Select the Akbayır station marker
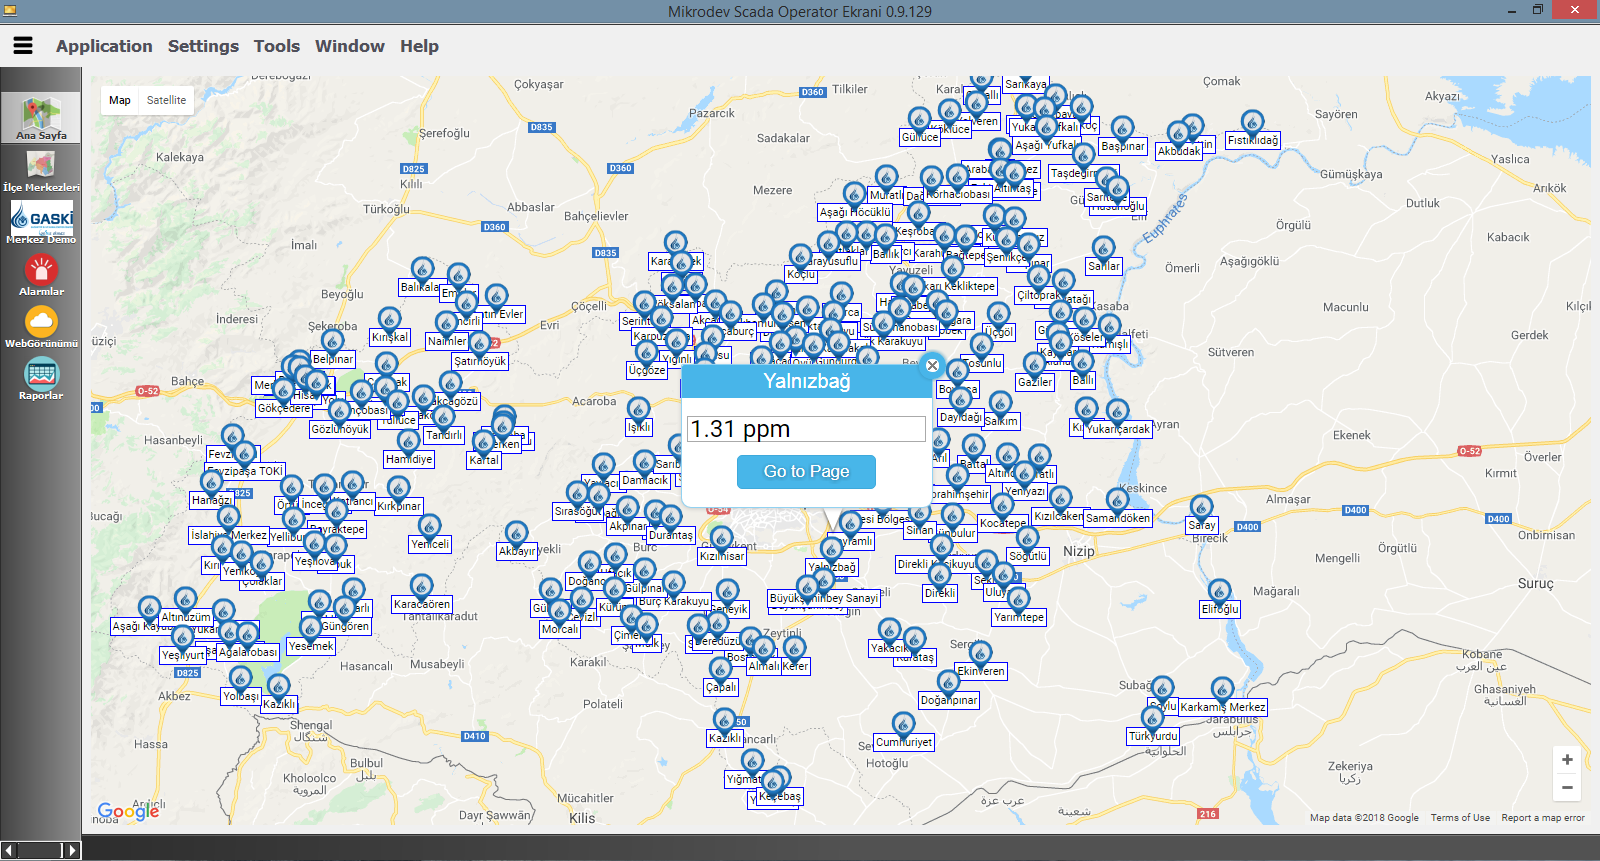The image size is (1600, 861). pyautogui.click(x=516, y=534)
